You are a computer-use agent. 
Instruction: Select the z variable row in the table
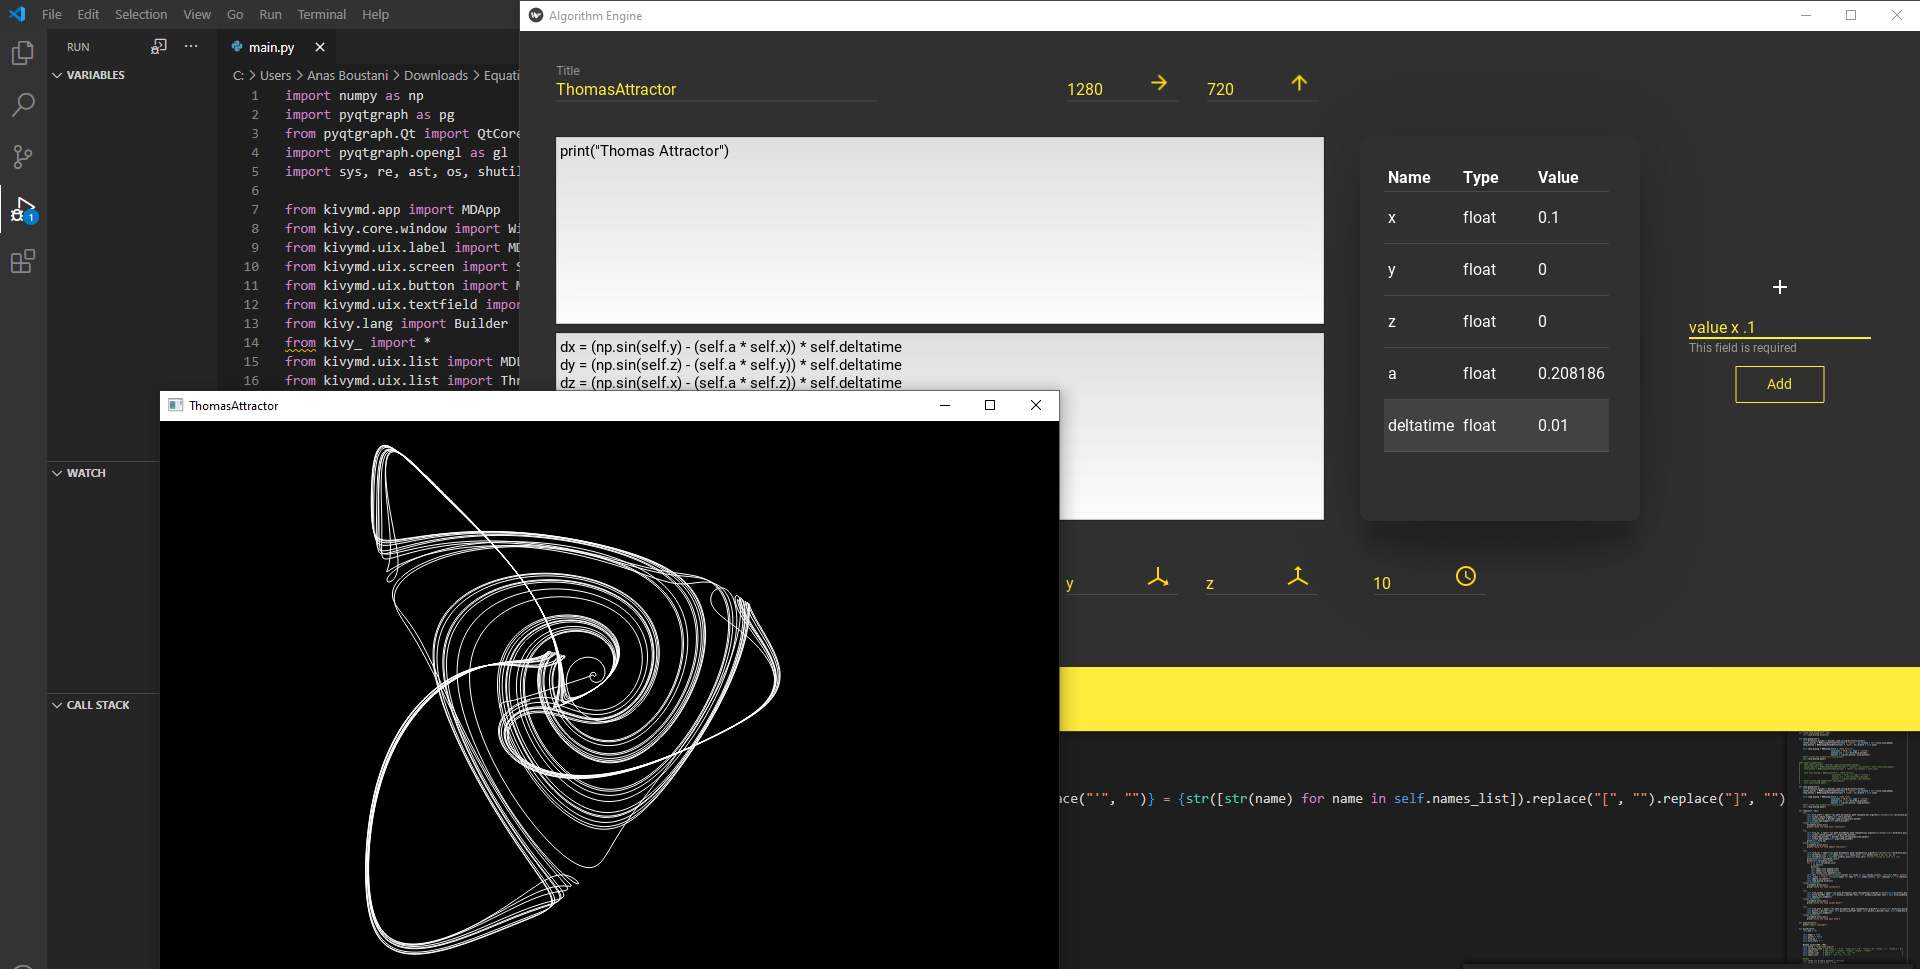click(1496, 322)
